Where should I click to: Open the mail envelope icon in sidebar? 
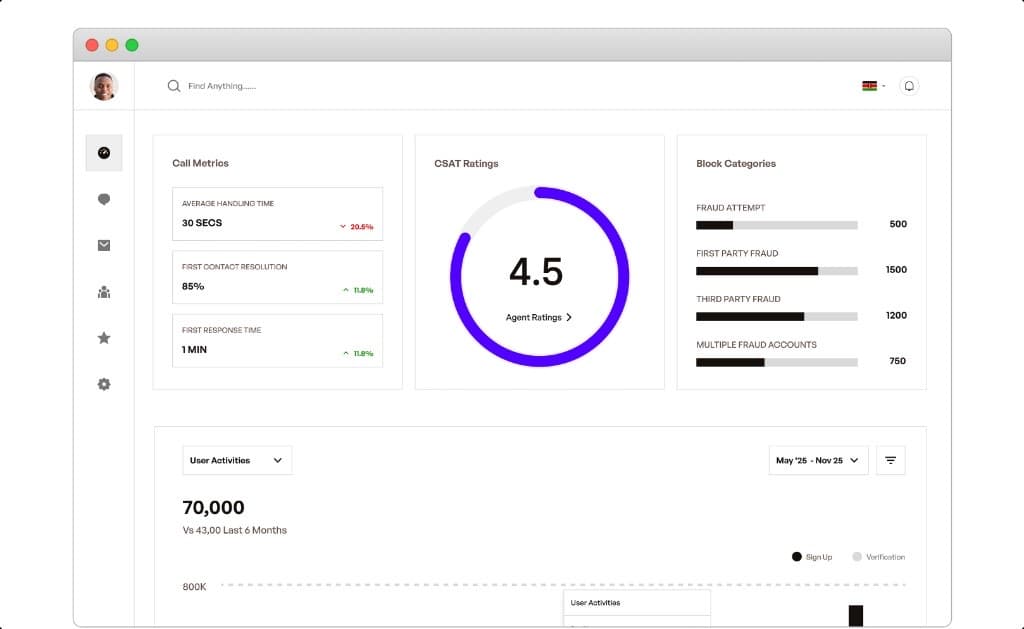click(x=104, y=245)
